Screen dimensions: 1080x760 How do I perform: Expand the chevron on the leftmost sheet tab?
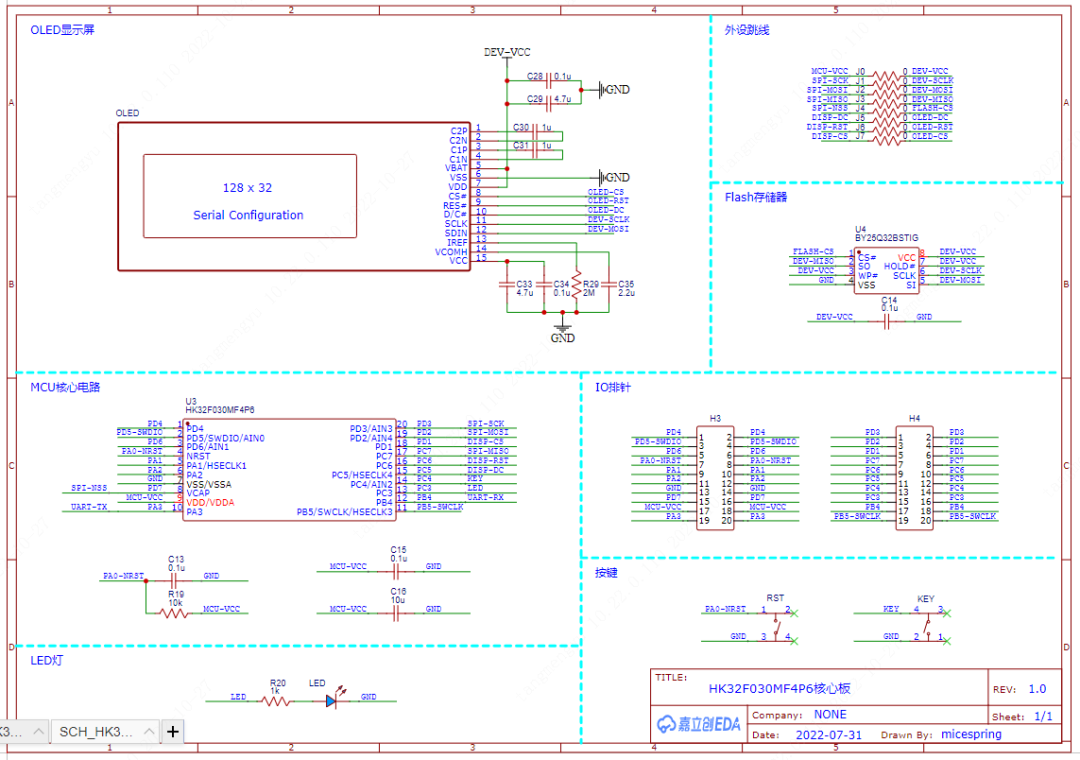click(38, 732)
